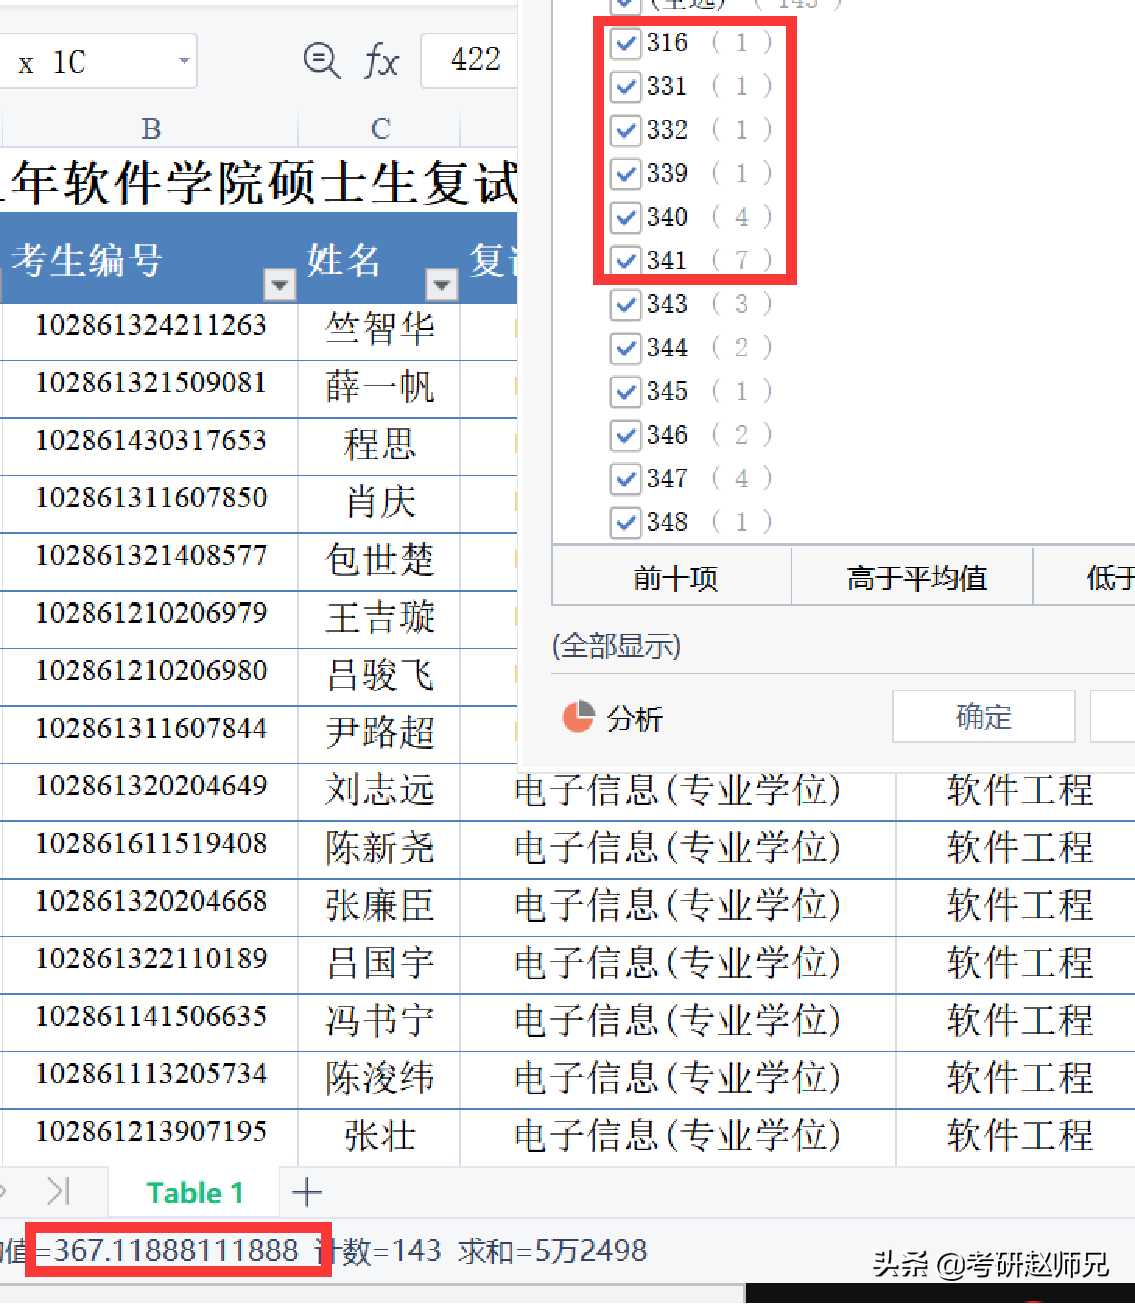Open the filter dropdown on 姓名 column
Viewport: 1135px width, 1304px height.
click(x=441, y=285)
